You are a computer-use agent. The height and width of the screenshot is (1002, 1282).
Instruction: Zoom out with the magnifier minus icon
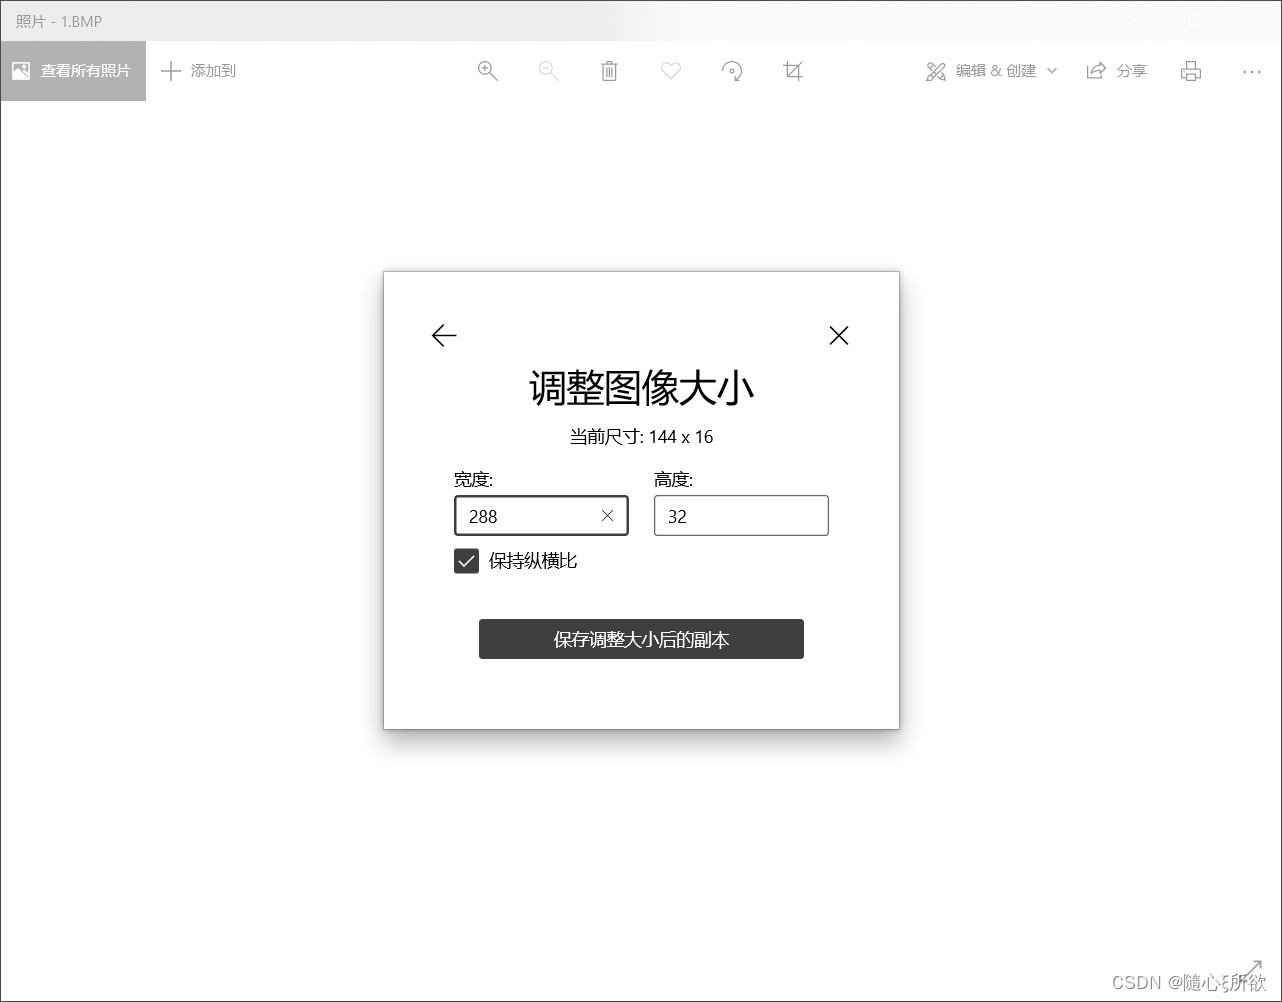coord(549,71)
